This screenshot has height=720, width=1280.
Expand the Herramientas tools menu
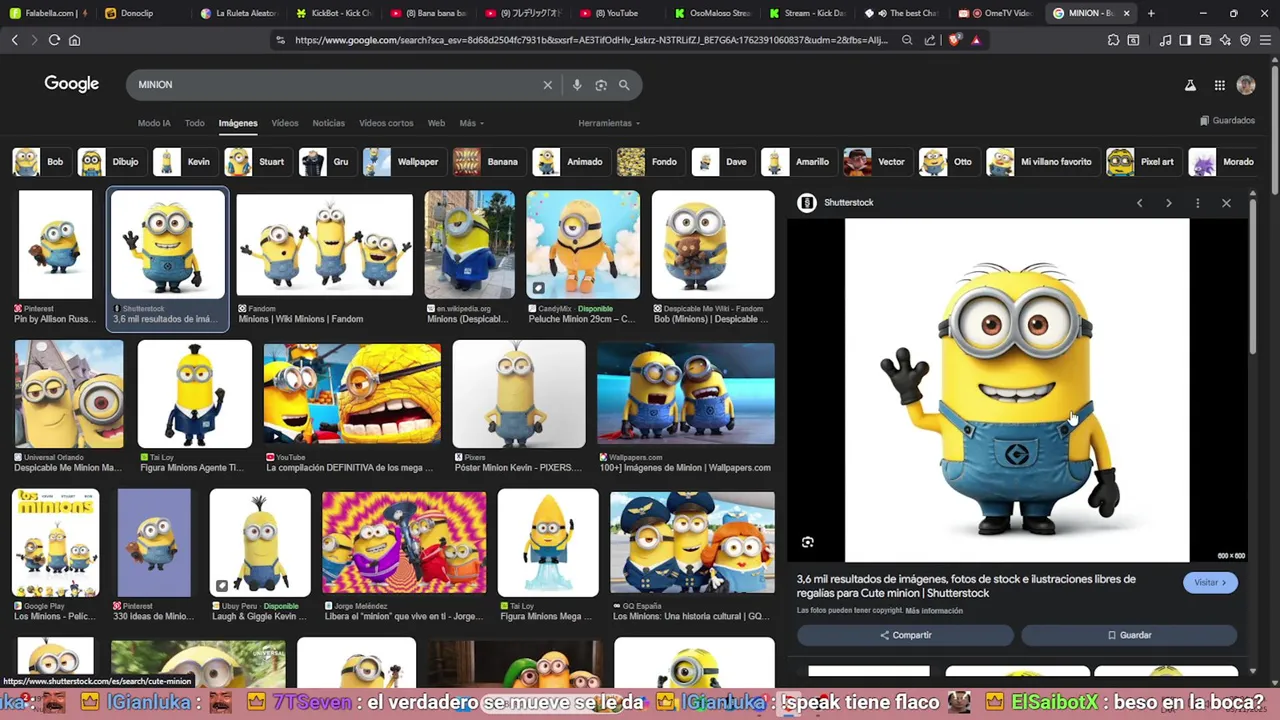click(x=607, y=123)
